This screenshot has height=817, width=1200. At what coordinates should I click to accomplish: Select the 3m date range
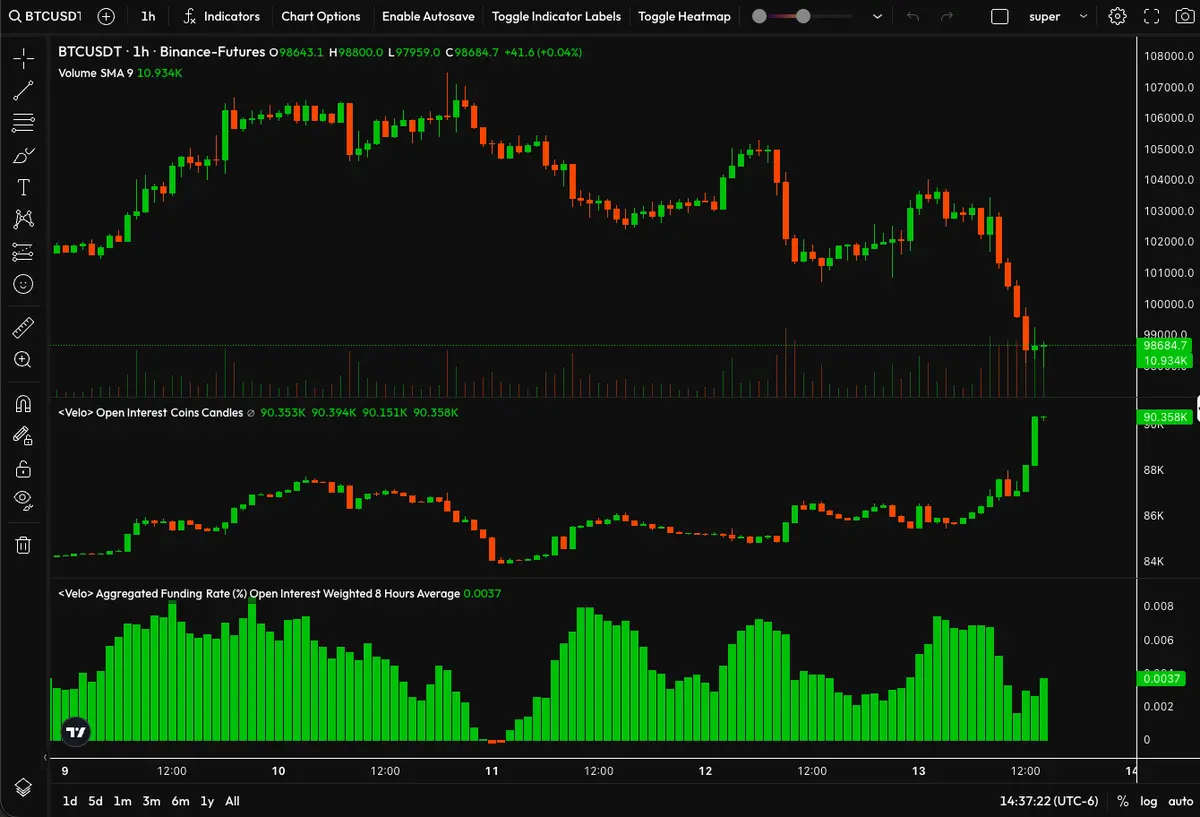pos(151,801)
